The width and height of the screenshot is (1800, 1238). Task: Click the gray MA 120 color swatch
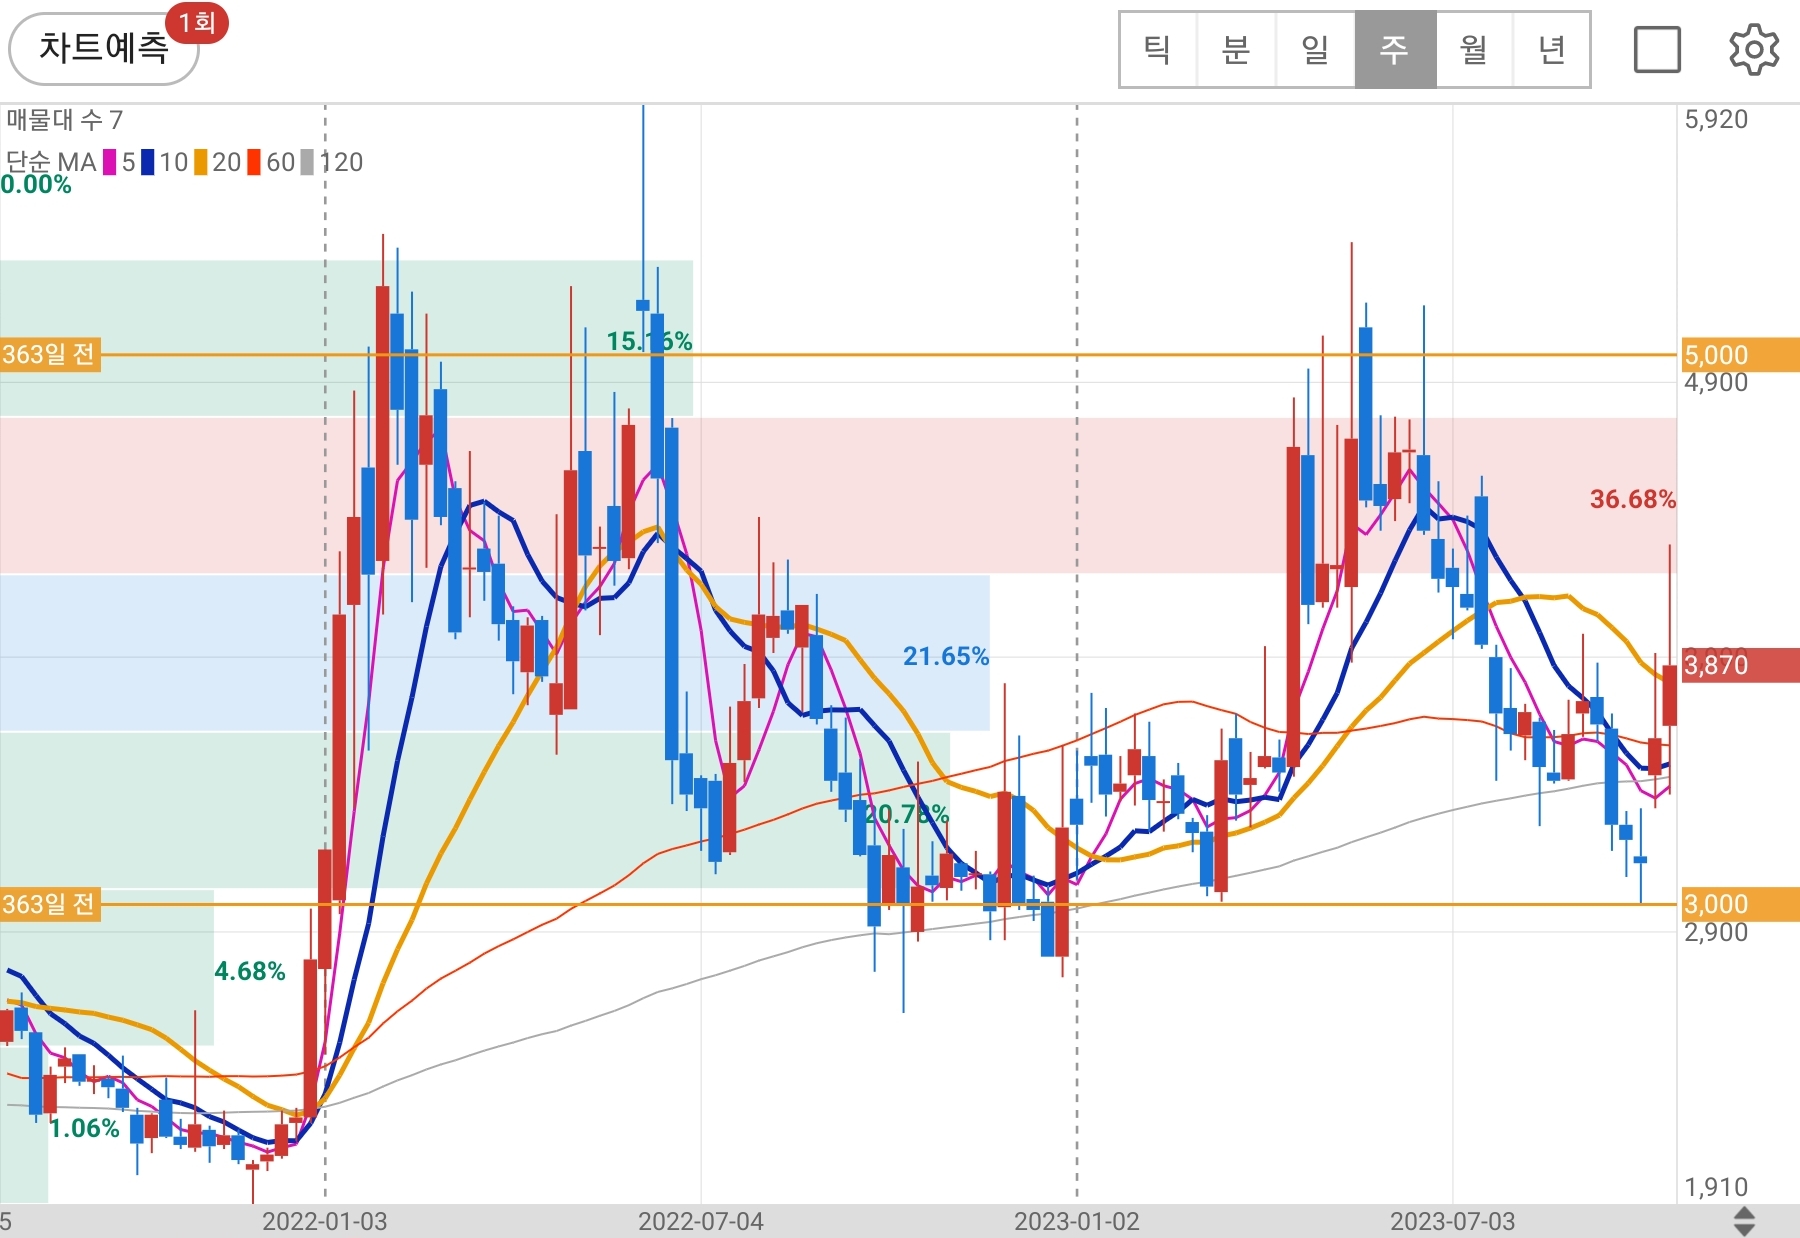[x=308, y=162]
